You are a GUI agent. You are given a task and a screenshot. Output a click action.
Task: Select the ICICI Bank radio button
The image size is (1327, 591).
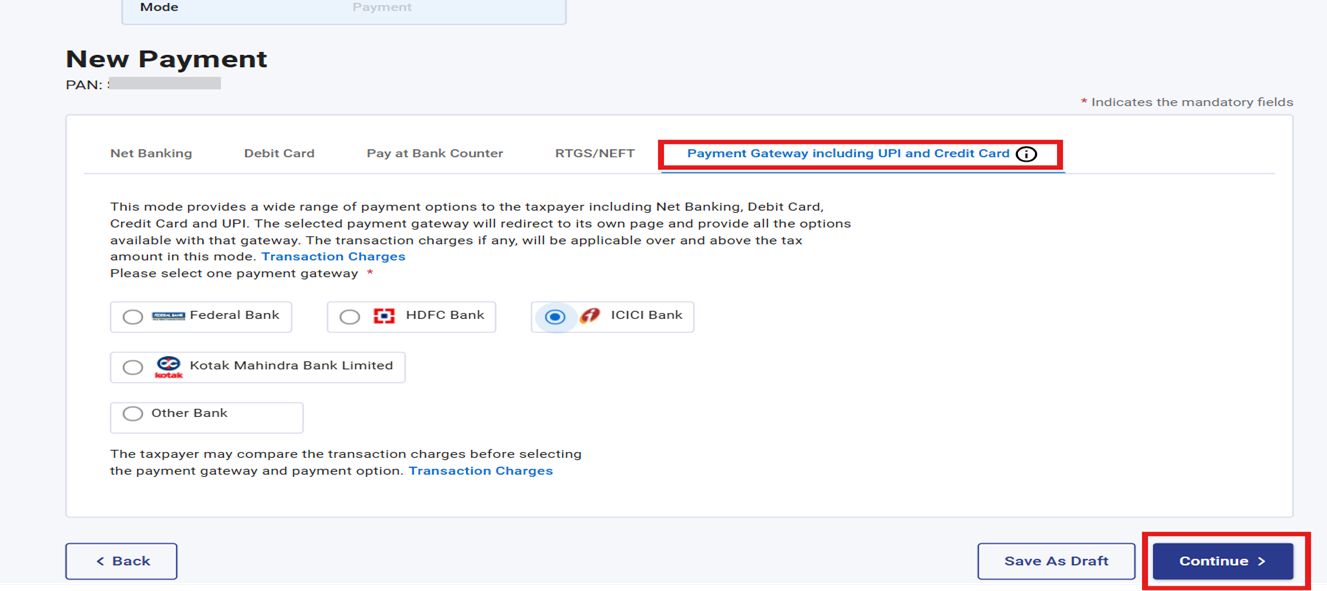click(555, 317)
